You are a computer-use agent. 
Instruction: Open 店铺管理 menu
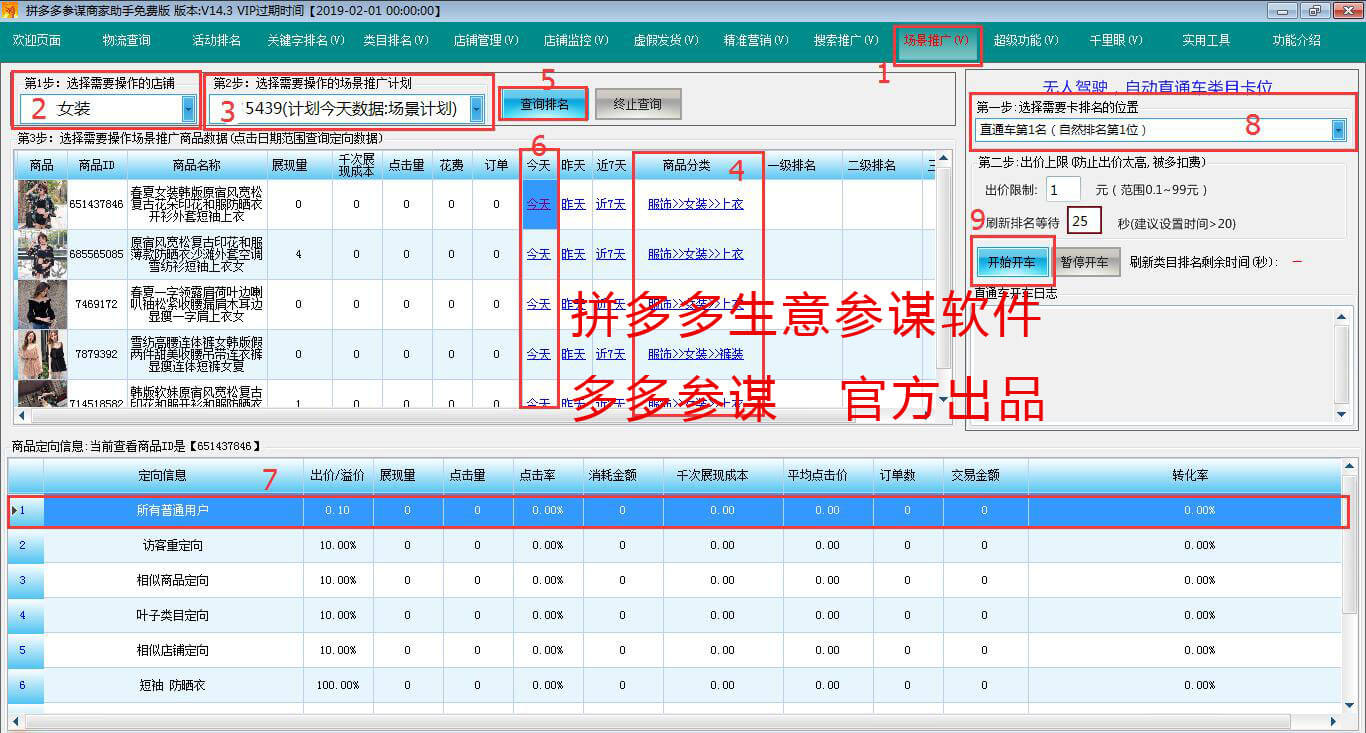click(x=486, y=41)
